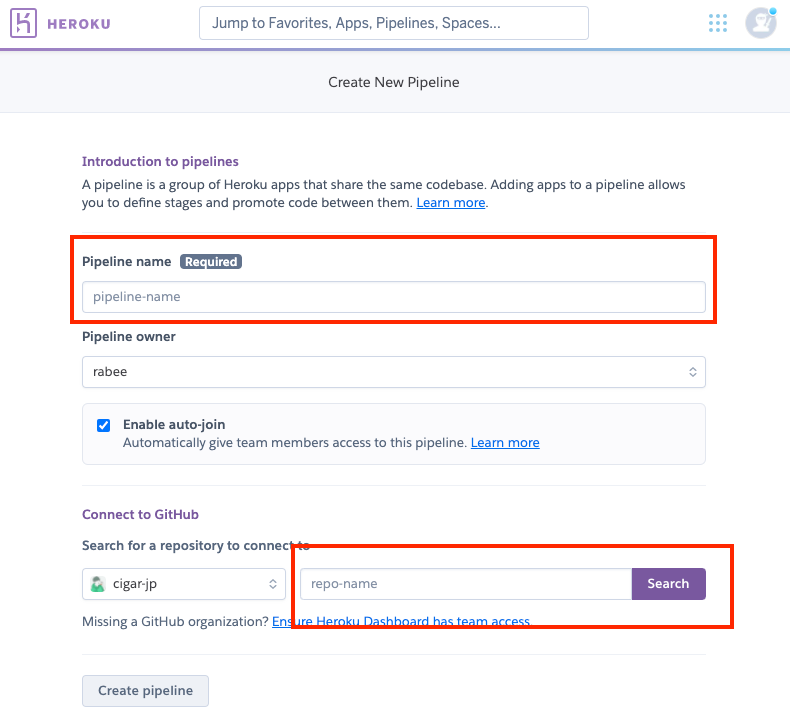The width and height of the screenshot is (790, 719).
Task: Expand the Pipeline owner rabee dropdown
Action: click(393, 372)
